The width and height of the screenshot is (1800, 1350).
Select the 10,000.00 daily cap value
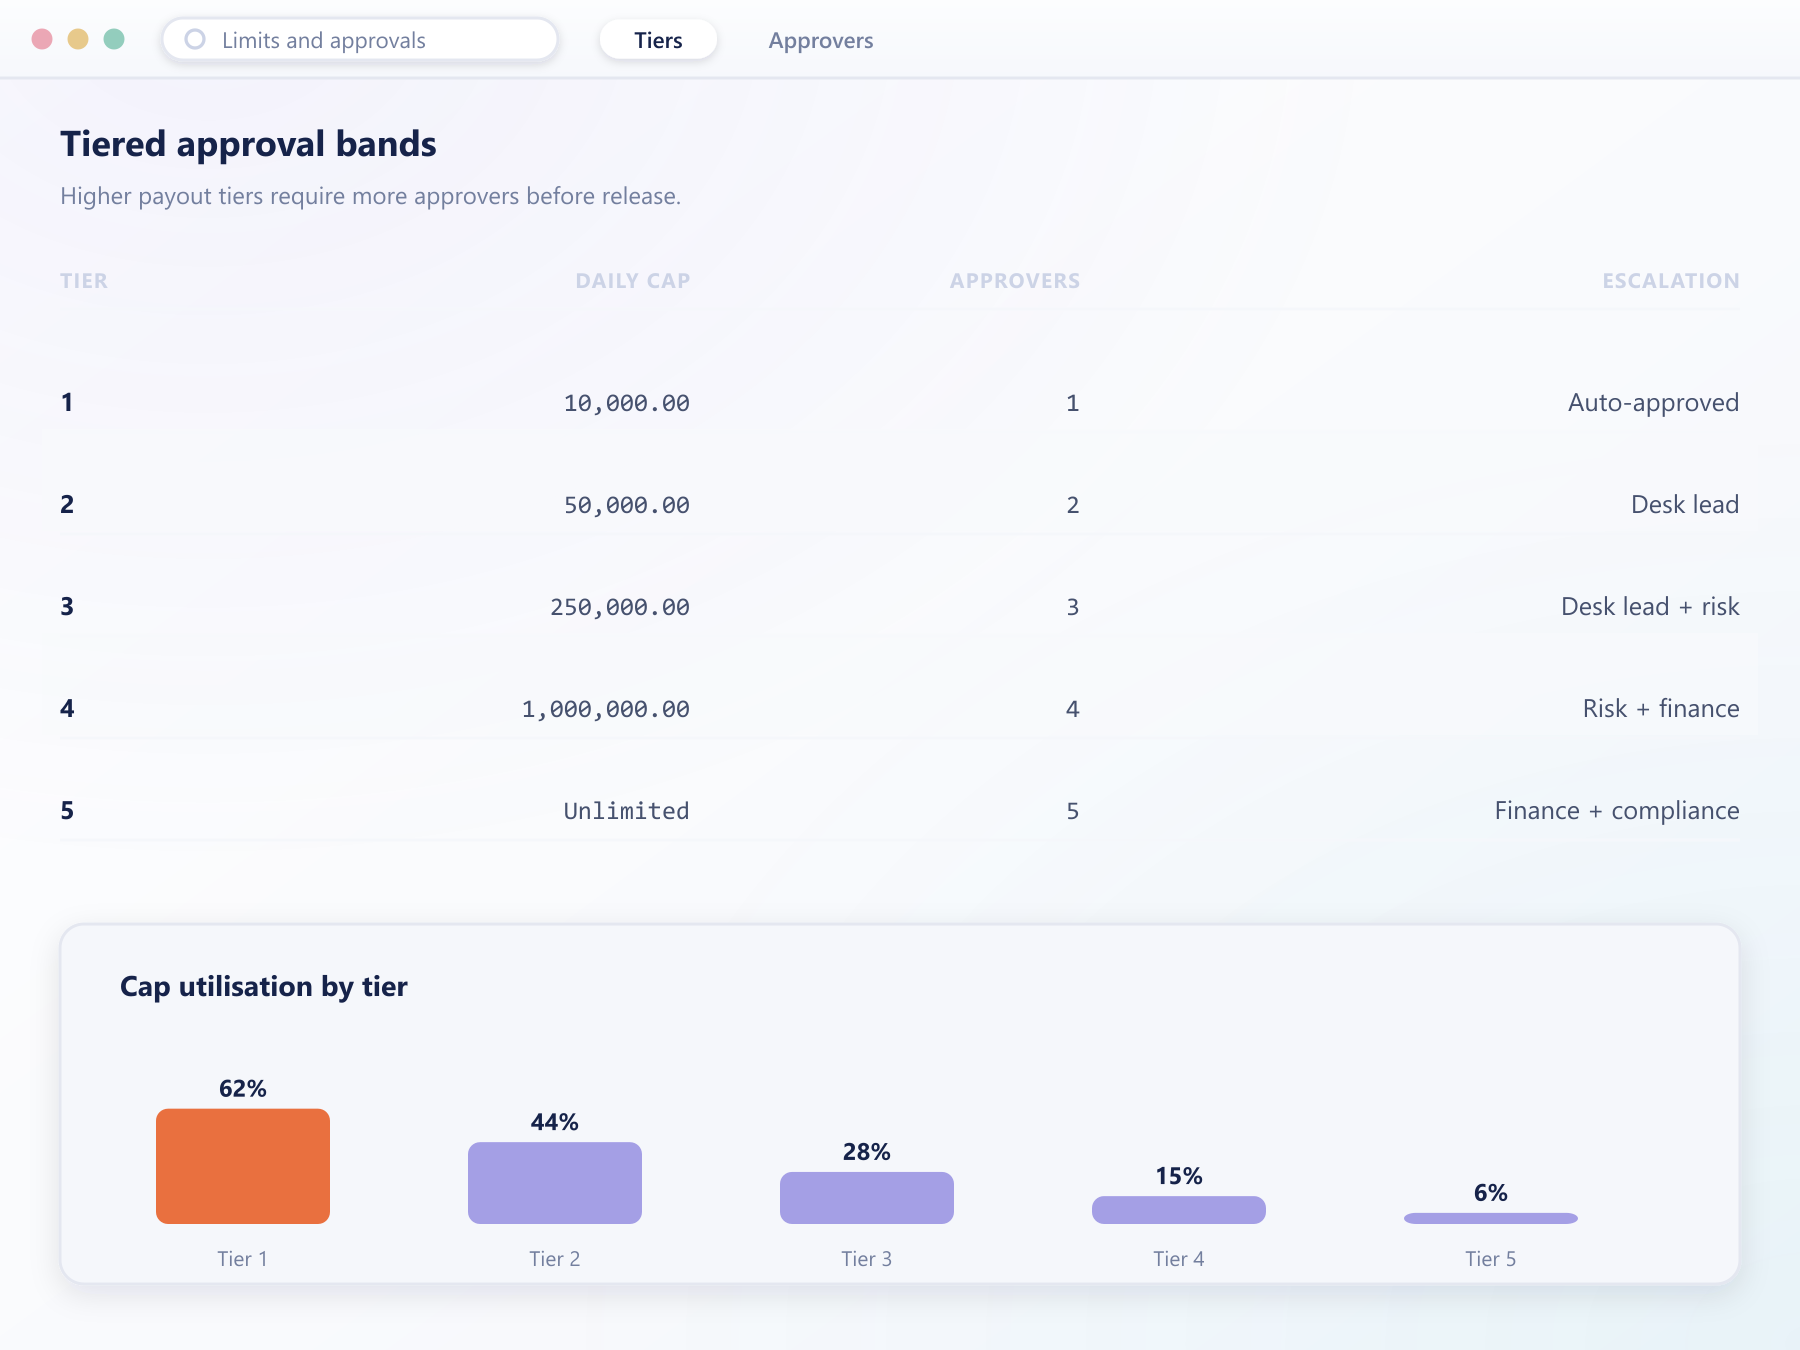627,403
